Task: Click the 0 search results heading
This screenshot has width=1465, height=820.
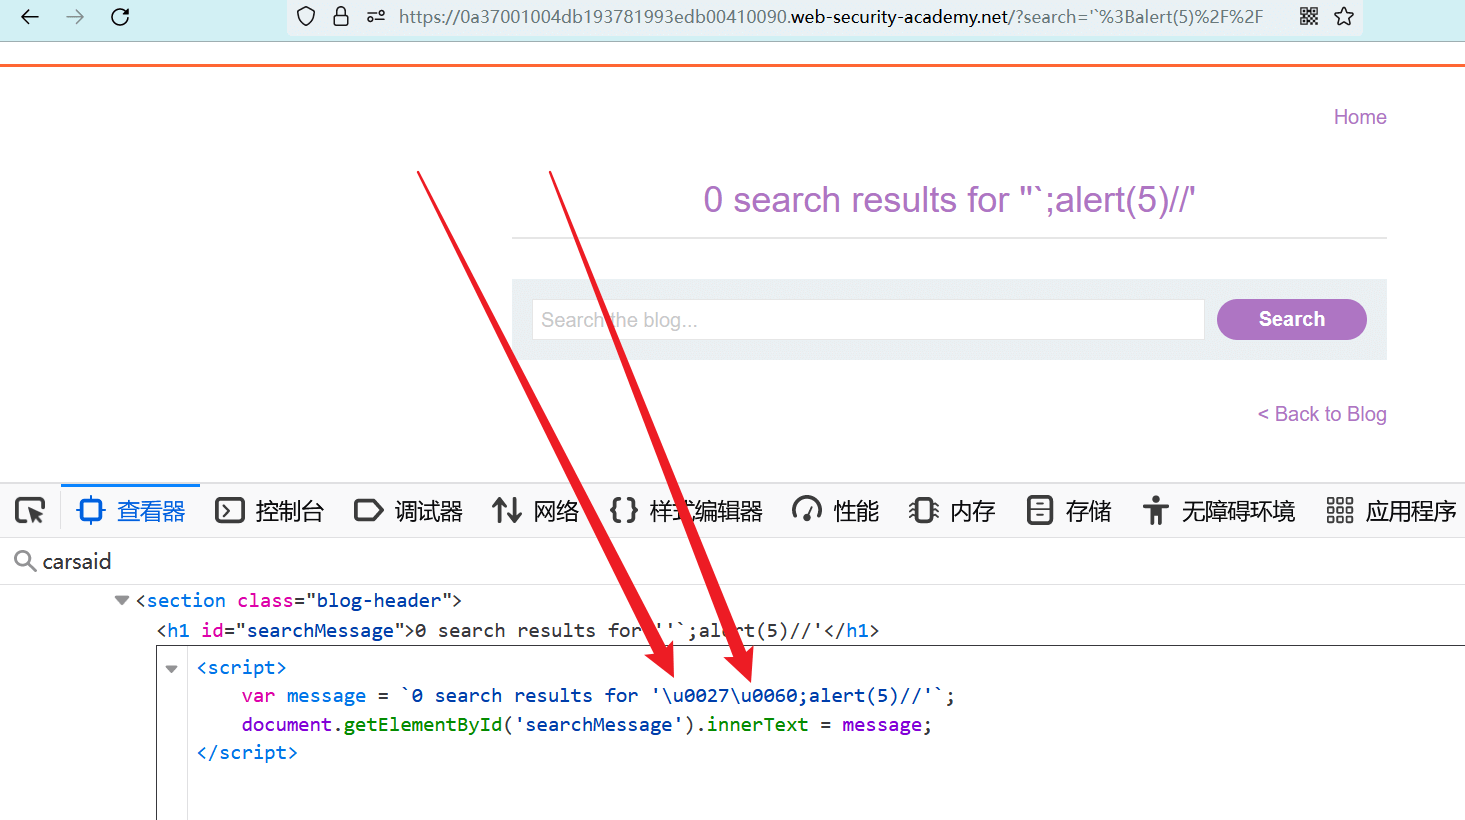Action: click(949, 200)
